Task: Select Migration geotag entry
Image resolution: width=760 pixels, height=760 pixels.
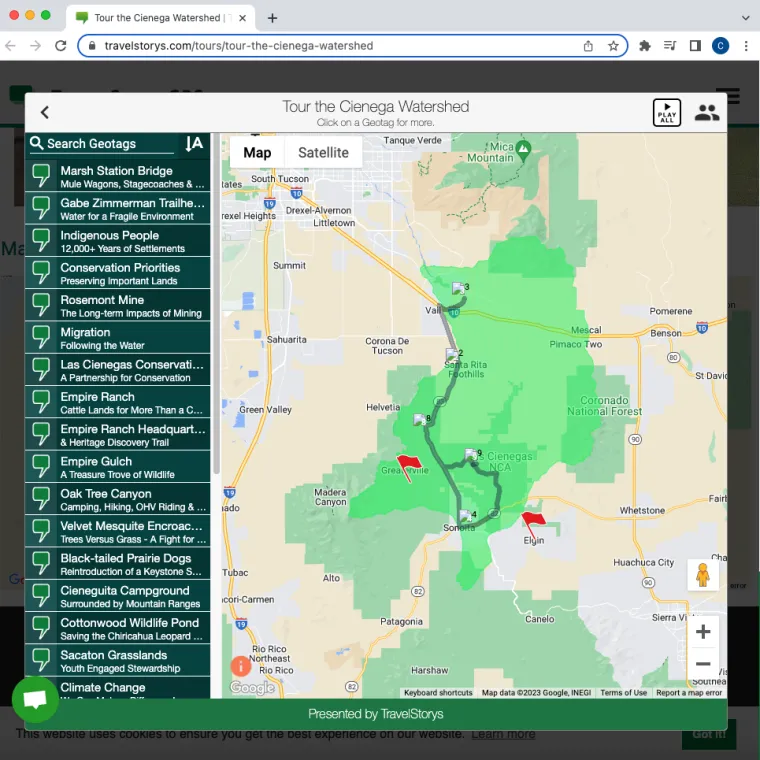Action: pos(118,338)
